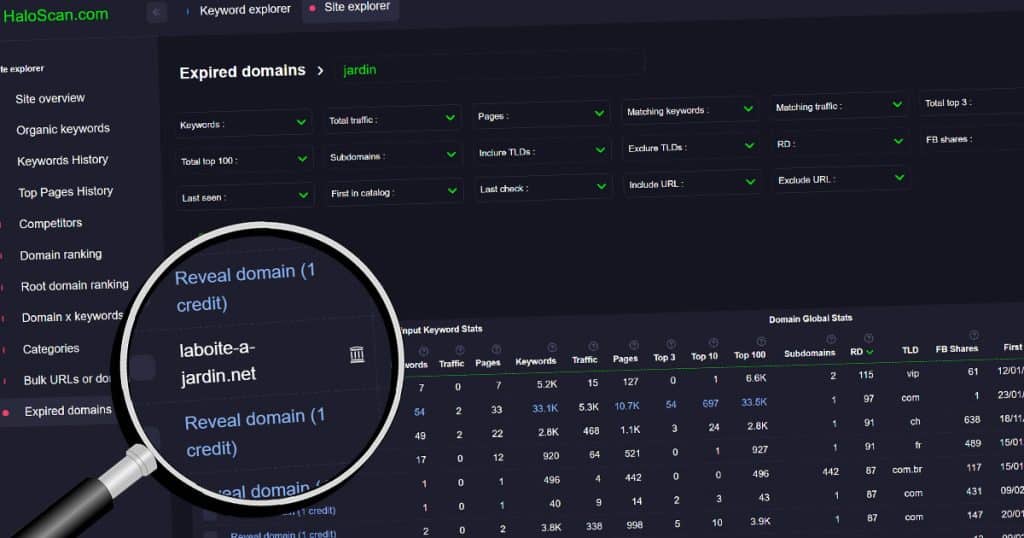Image resolution: width=1024 pixels, height=538 pixels.
Task: Click the TLD column header
Action: (x=910, y=351)
